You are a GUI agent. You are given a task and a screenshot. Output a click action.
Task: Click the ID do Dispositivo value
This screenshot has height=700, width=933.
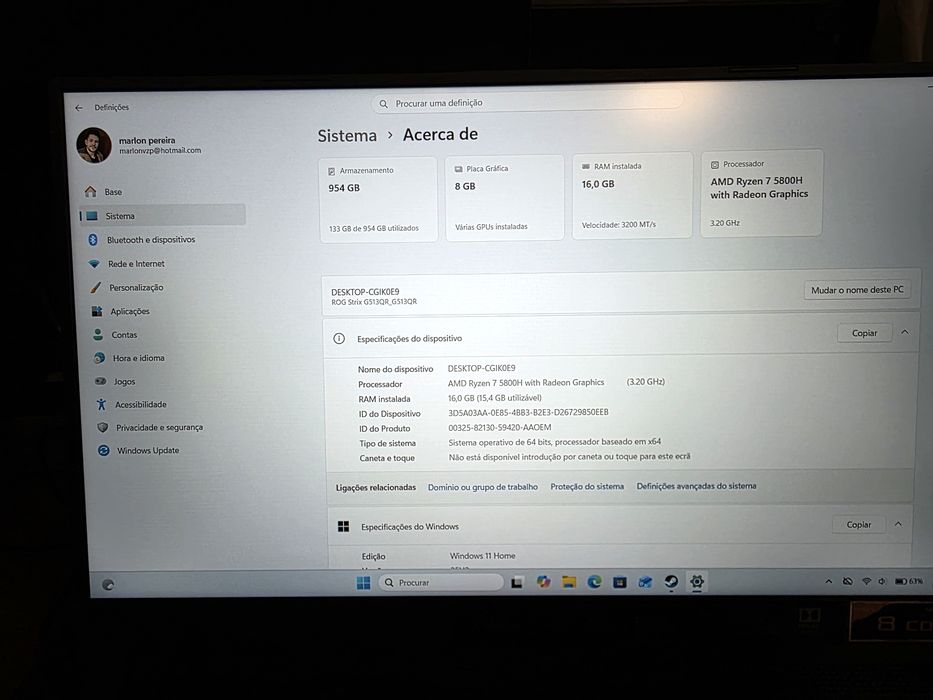point(528,412)
